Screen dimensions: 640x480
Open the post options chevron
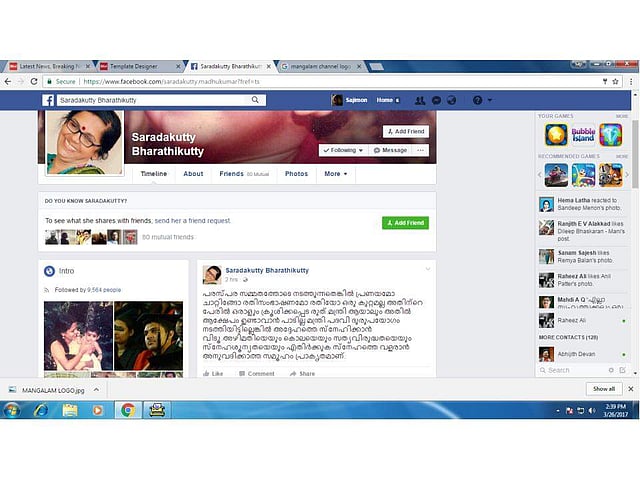click(x=427, y=270)
